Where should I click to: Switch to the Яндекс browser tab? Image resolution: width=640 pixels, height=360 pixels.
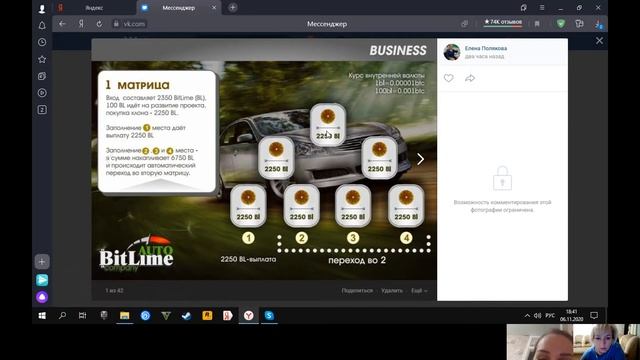tap(95, 8)
